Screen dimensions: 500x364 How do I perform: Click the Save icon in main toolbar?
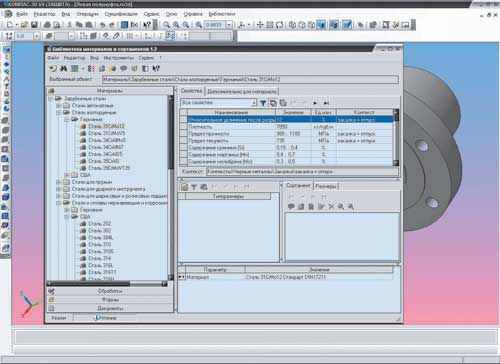34,25
